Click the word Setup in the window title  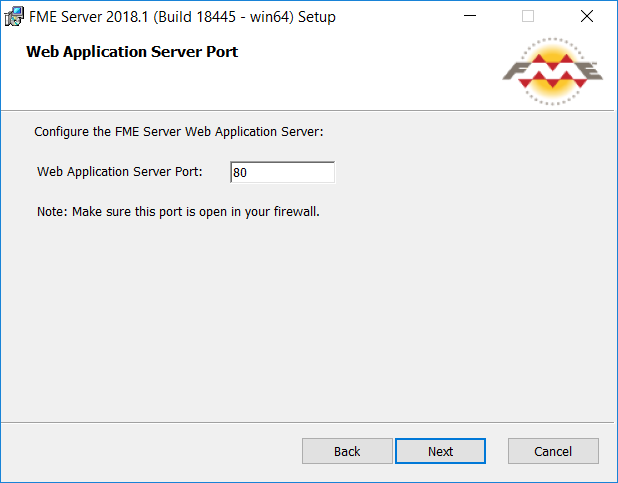coord(317,17)
